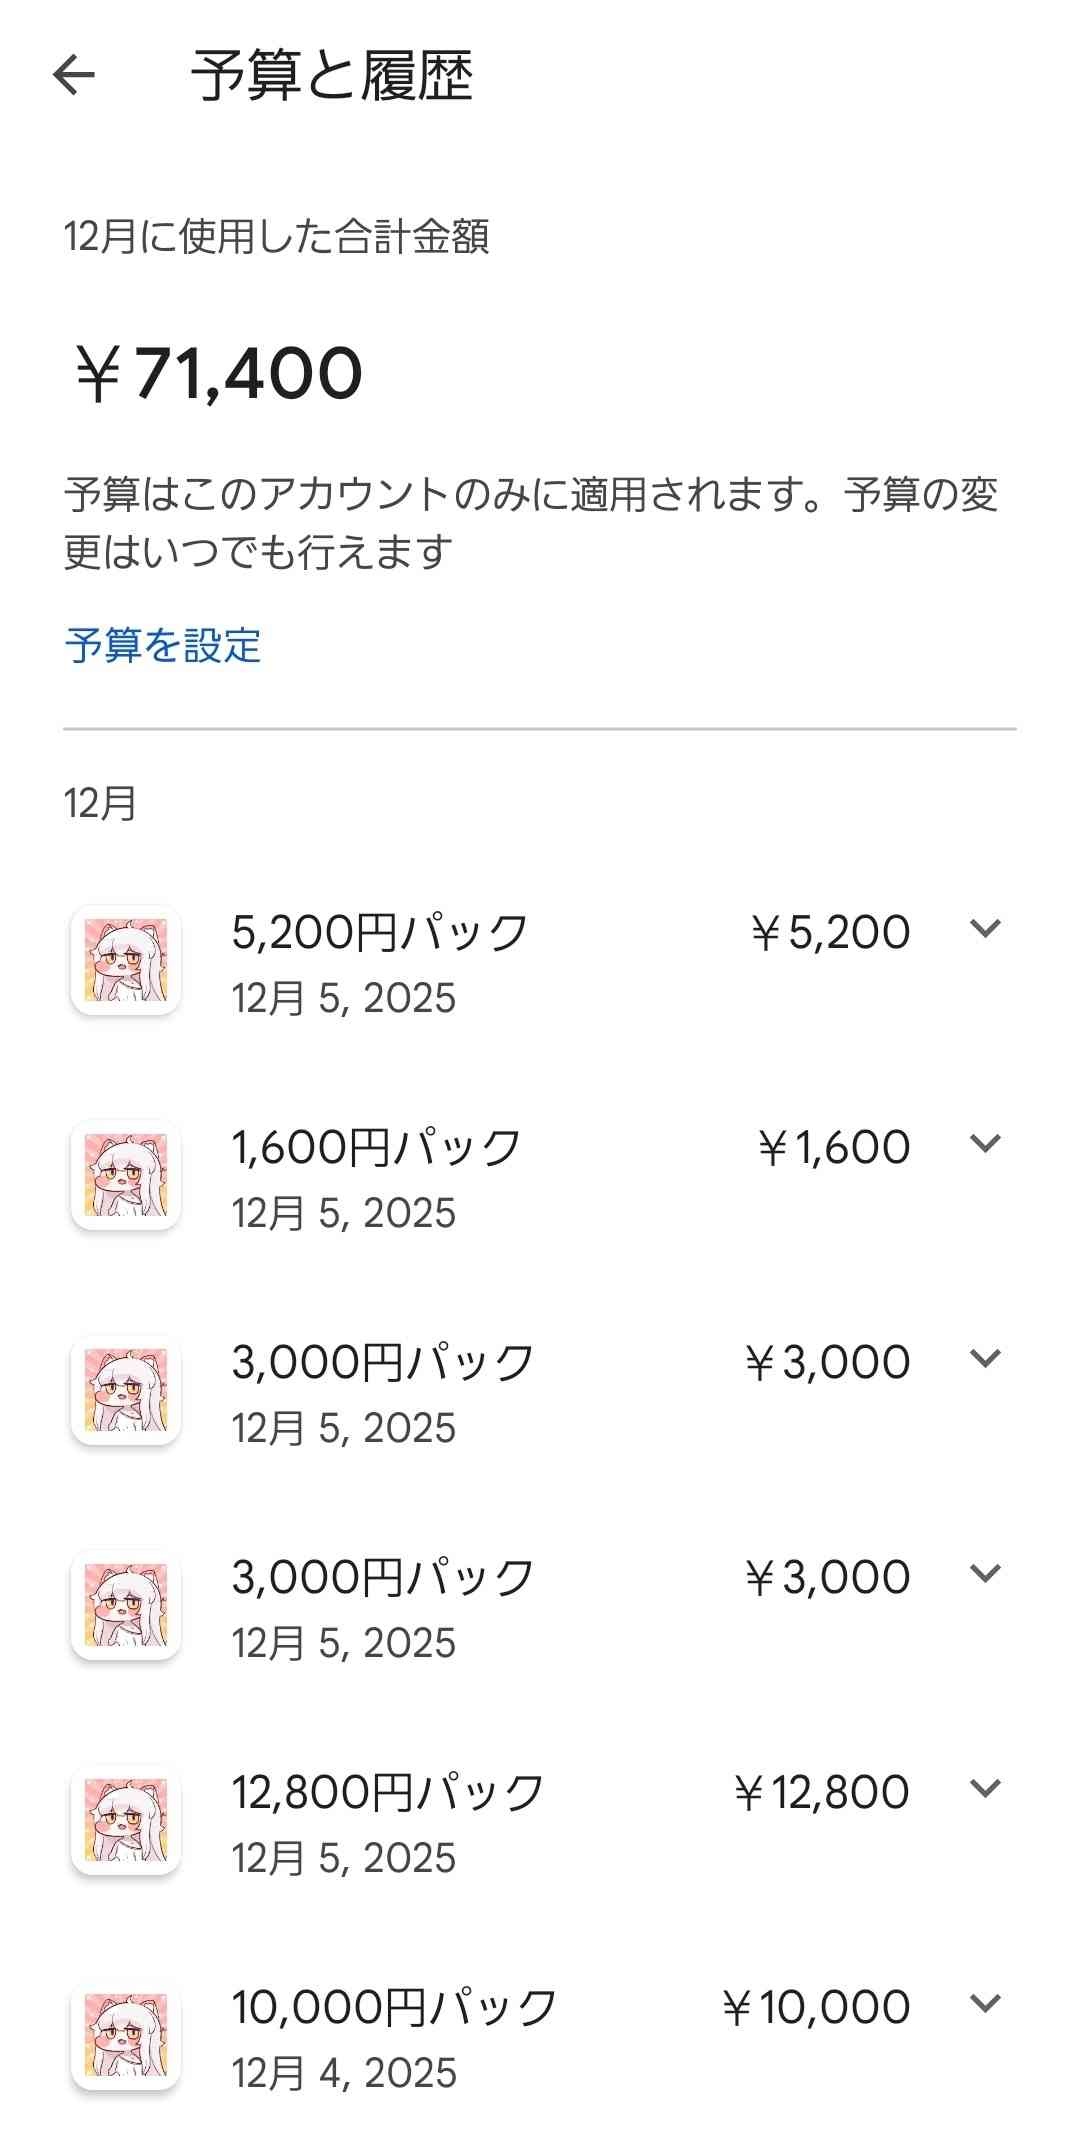
Task: Expand the second 3,000円パック chevron
Action: point(985,1574)
